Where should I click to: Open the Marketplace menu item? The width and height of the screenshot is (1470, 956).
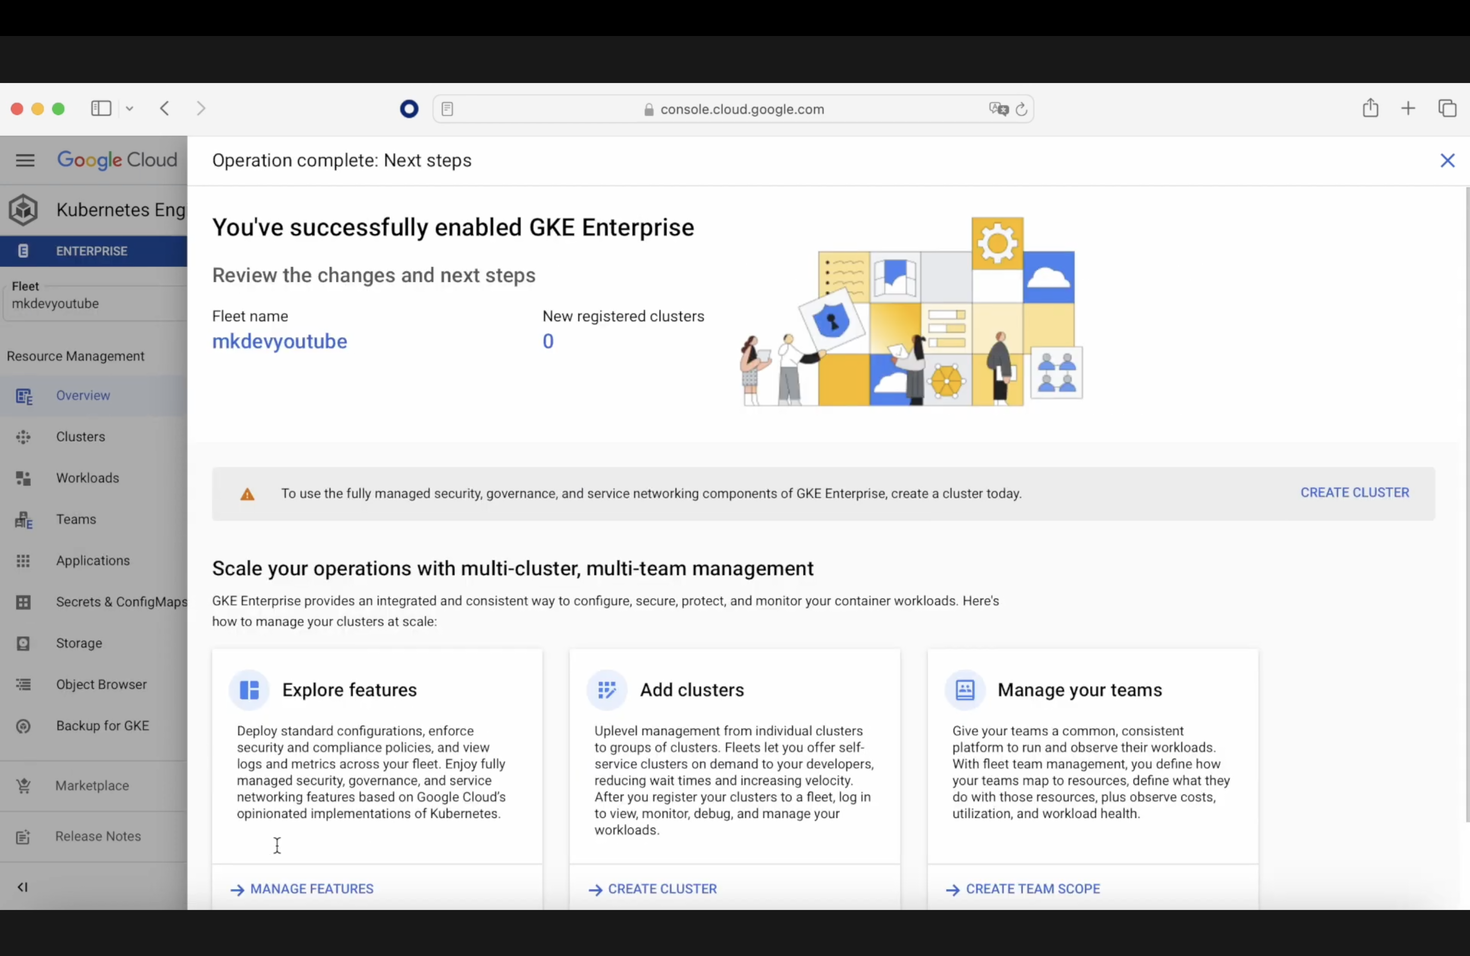(x=94, y=786)
